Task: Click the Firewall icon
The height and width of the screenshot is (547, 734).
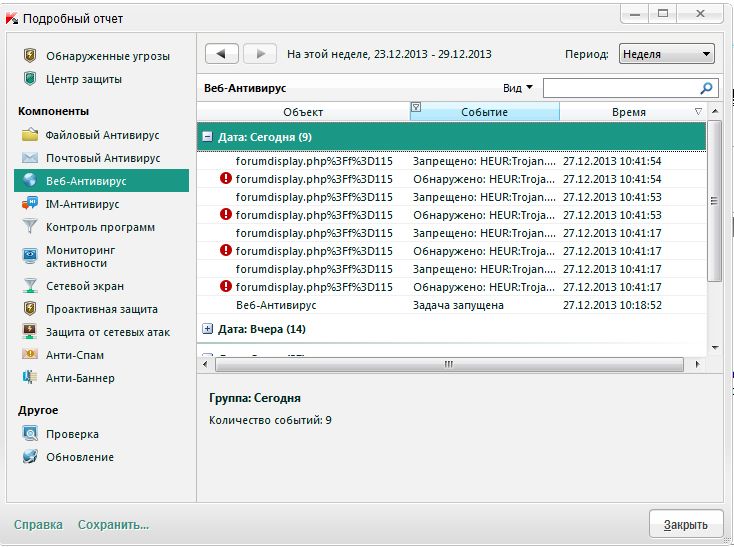Action: coord(29,285)
